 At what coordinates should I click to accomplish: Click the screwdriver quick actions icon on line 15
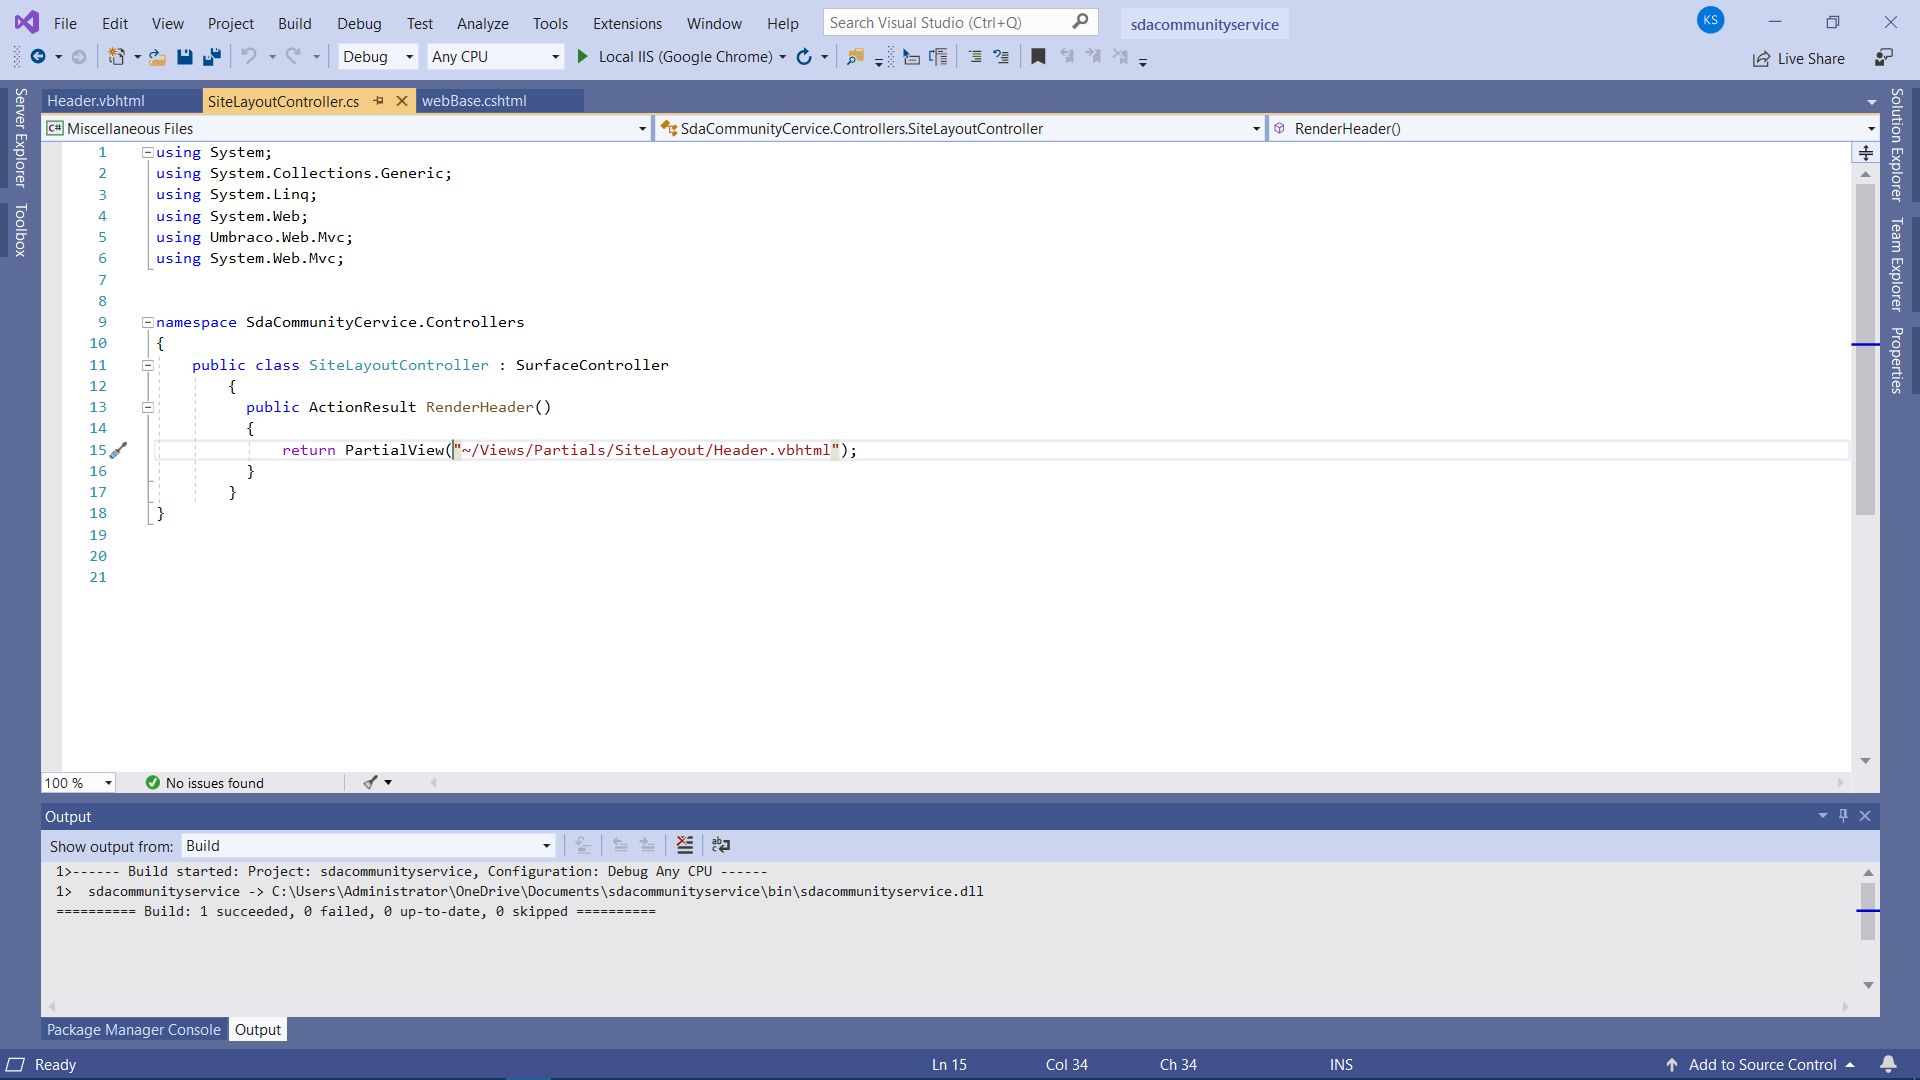(118, 450)
